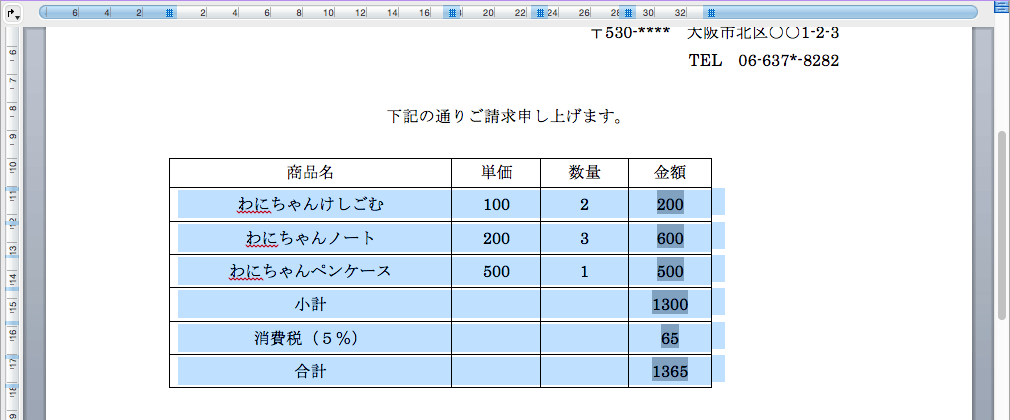Click the 商品名 header cell
This screenshot has width=1010, height=420.
tap(310, 173)
